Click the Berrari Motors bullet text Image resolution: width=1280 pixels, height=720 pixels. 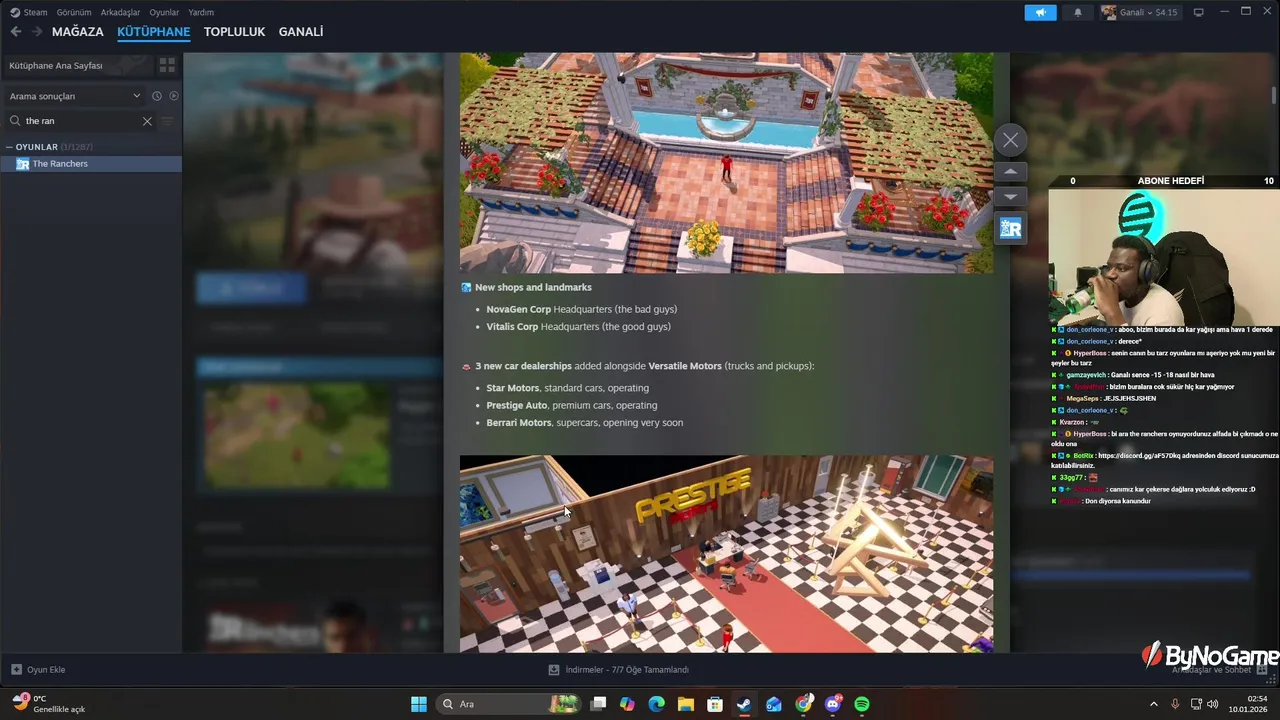tap(584, 423)
